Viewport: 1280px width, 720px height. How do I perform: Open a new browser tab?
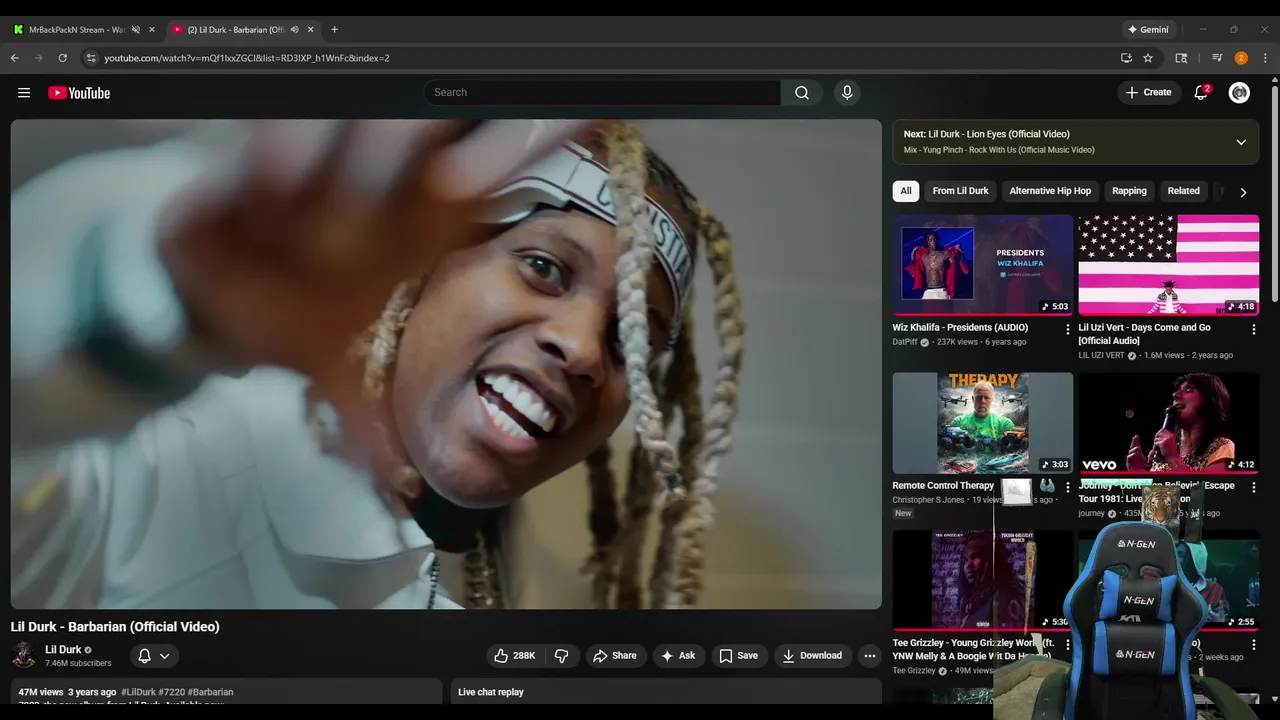click(334, 29)
